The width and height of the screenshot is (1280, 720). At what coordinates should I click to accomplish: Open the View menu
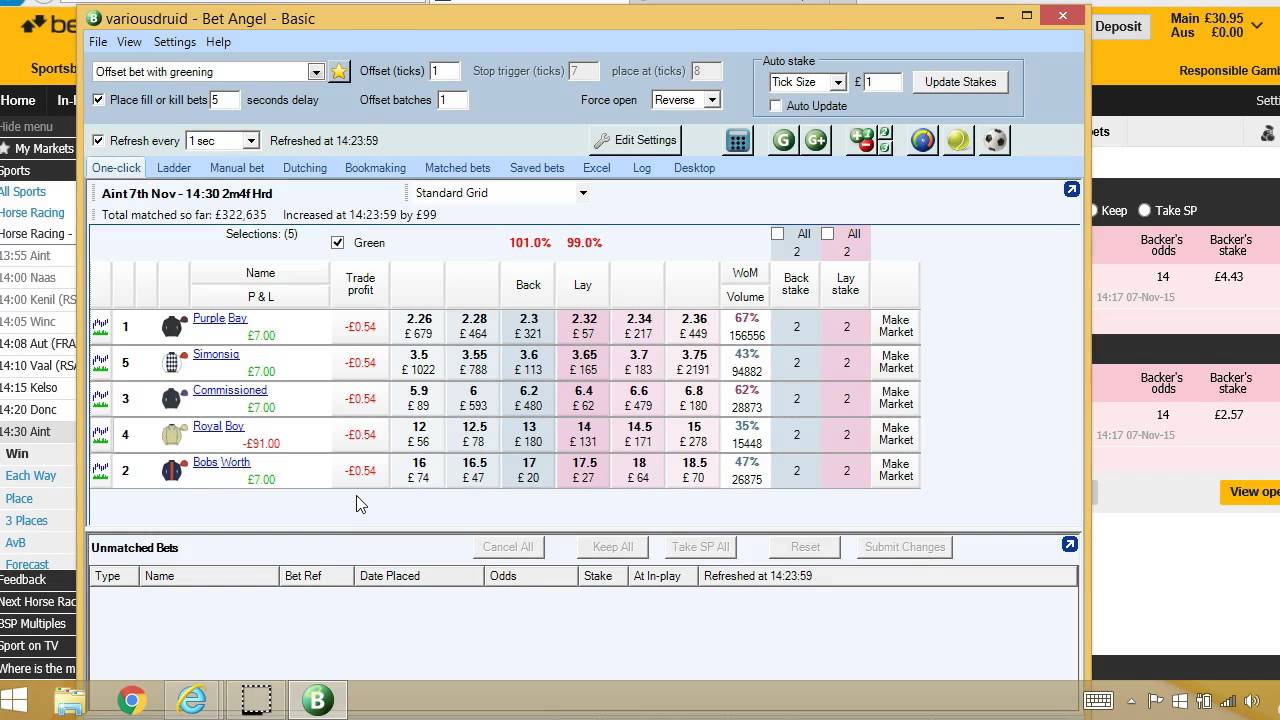[129, 42]
